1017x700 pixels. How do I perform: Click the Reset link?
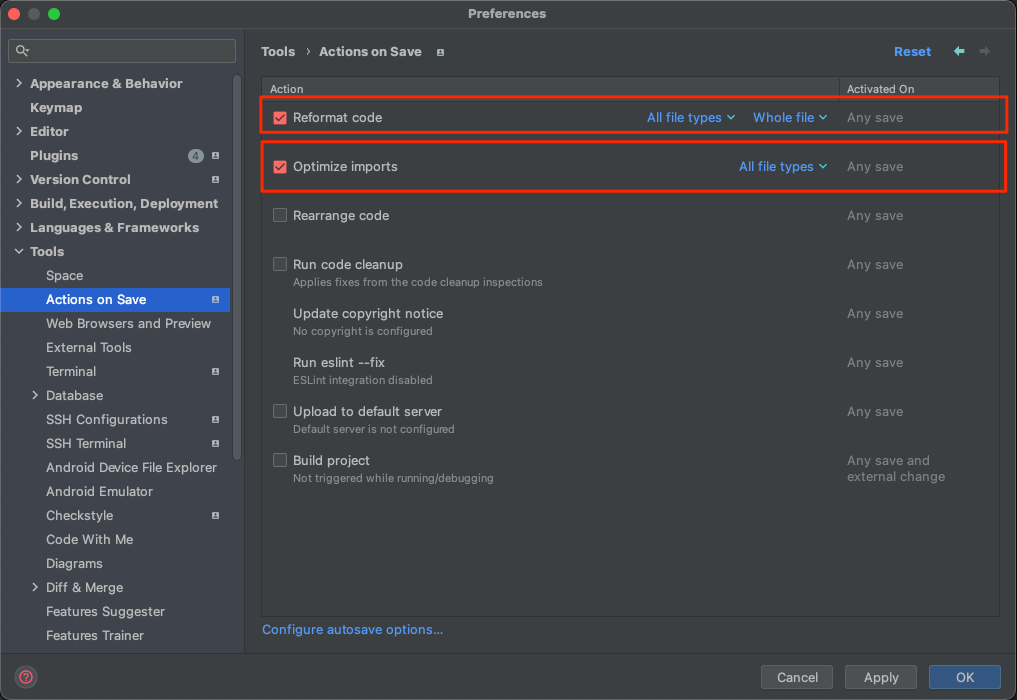[912, 51]
